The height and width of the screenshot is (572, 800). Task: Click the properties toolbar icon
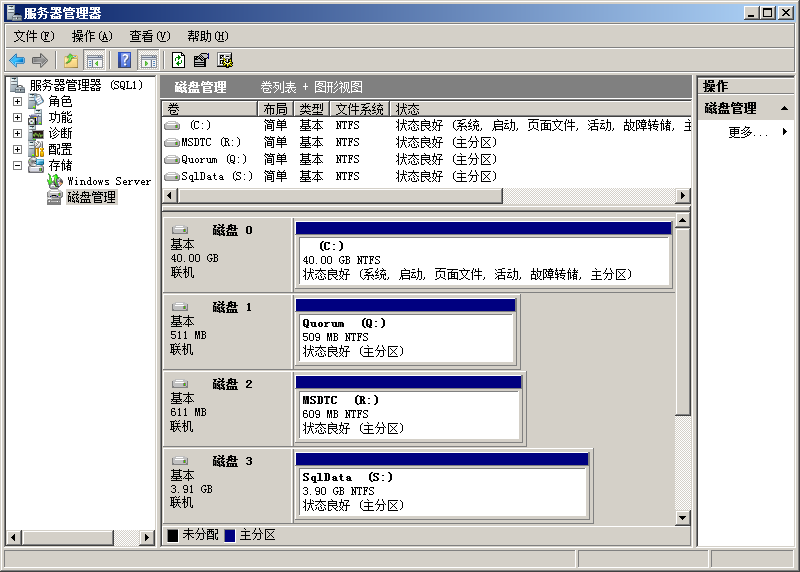(201, 60)
